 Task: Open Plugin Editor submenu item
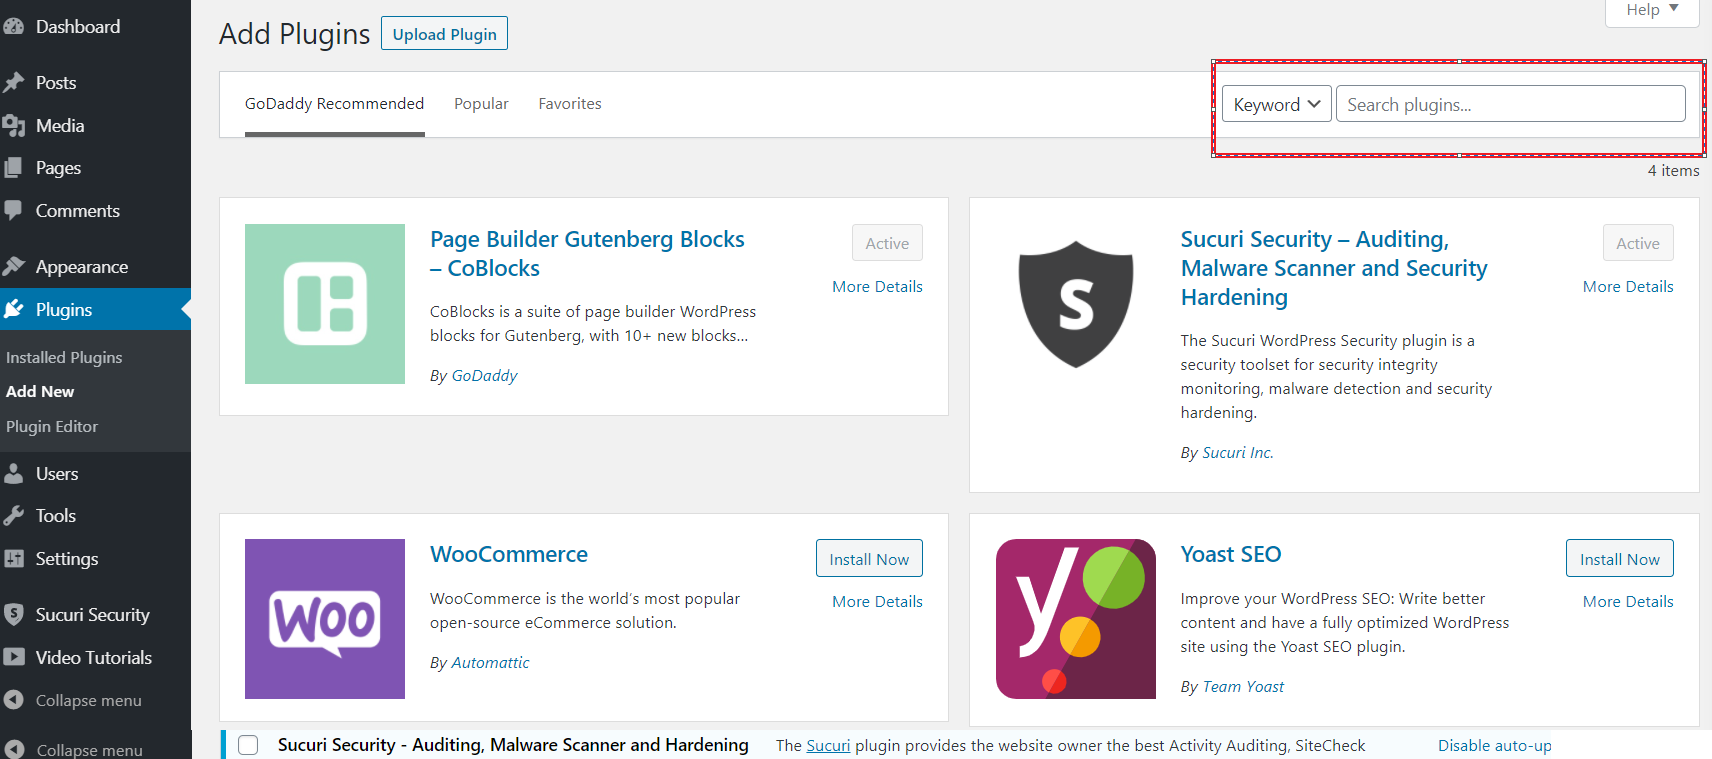coord(52,426)
